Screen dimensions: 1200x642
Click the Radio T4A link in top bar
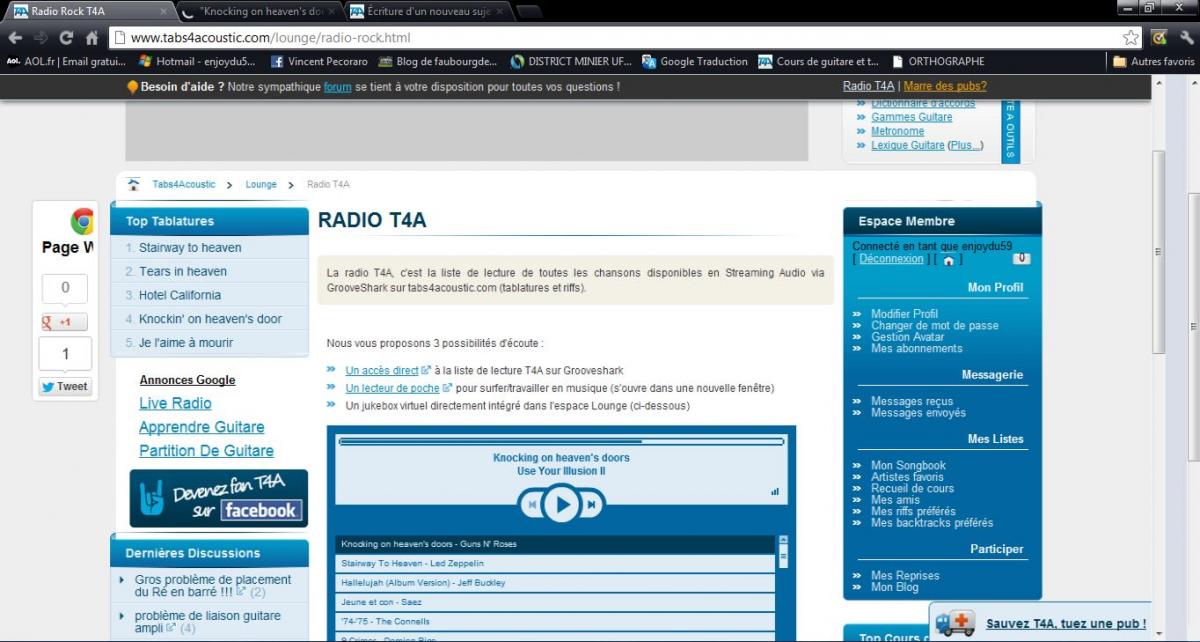click(x=868, y=87)
